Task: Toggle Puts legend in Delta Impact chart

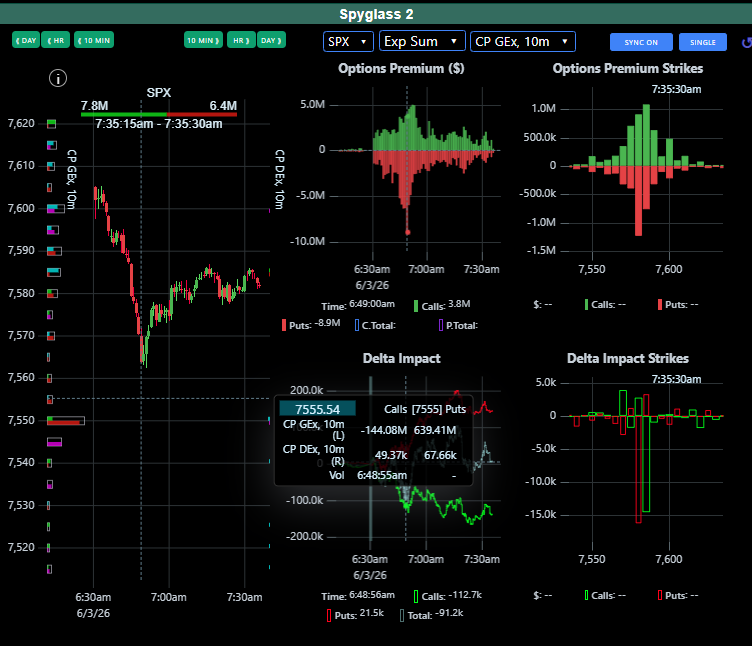Action: [x=355, y=615]
